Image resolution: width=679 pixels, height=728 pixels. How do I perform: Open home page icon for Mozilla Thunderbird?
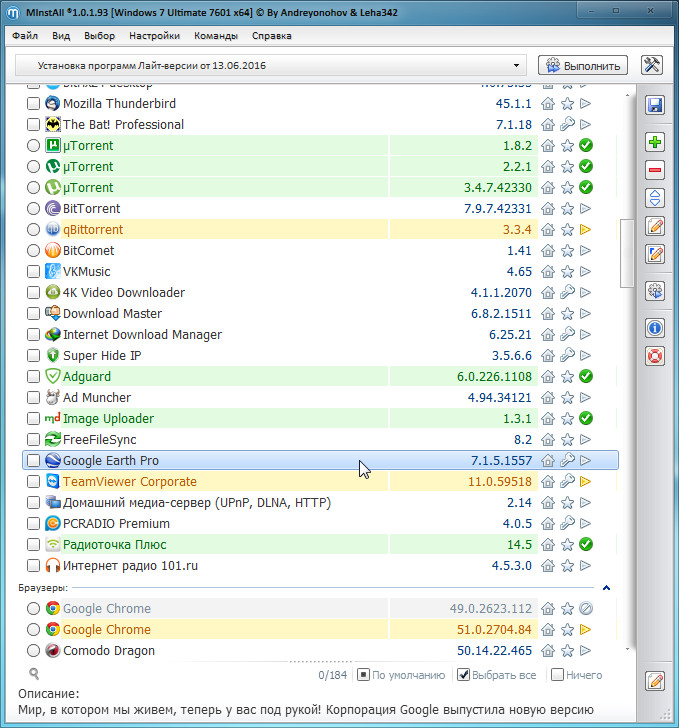[548, 104]
